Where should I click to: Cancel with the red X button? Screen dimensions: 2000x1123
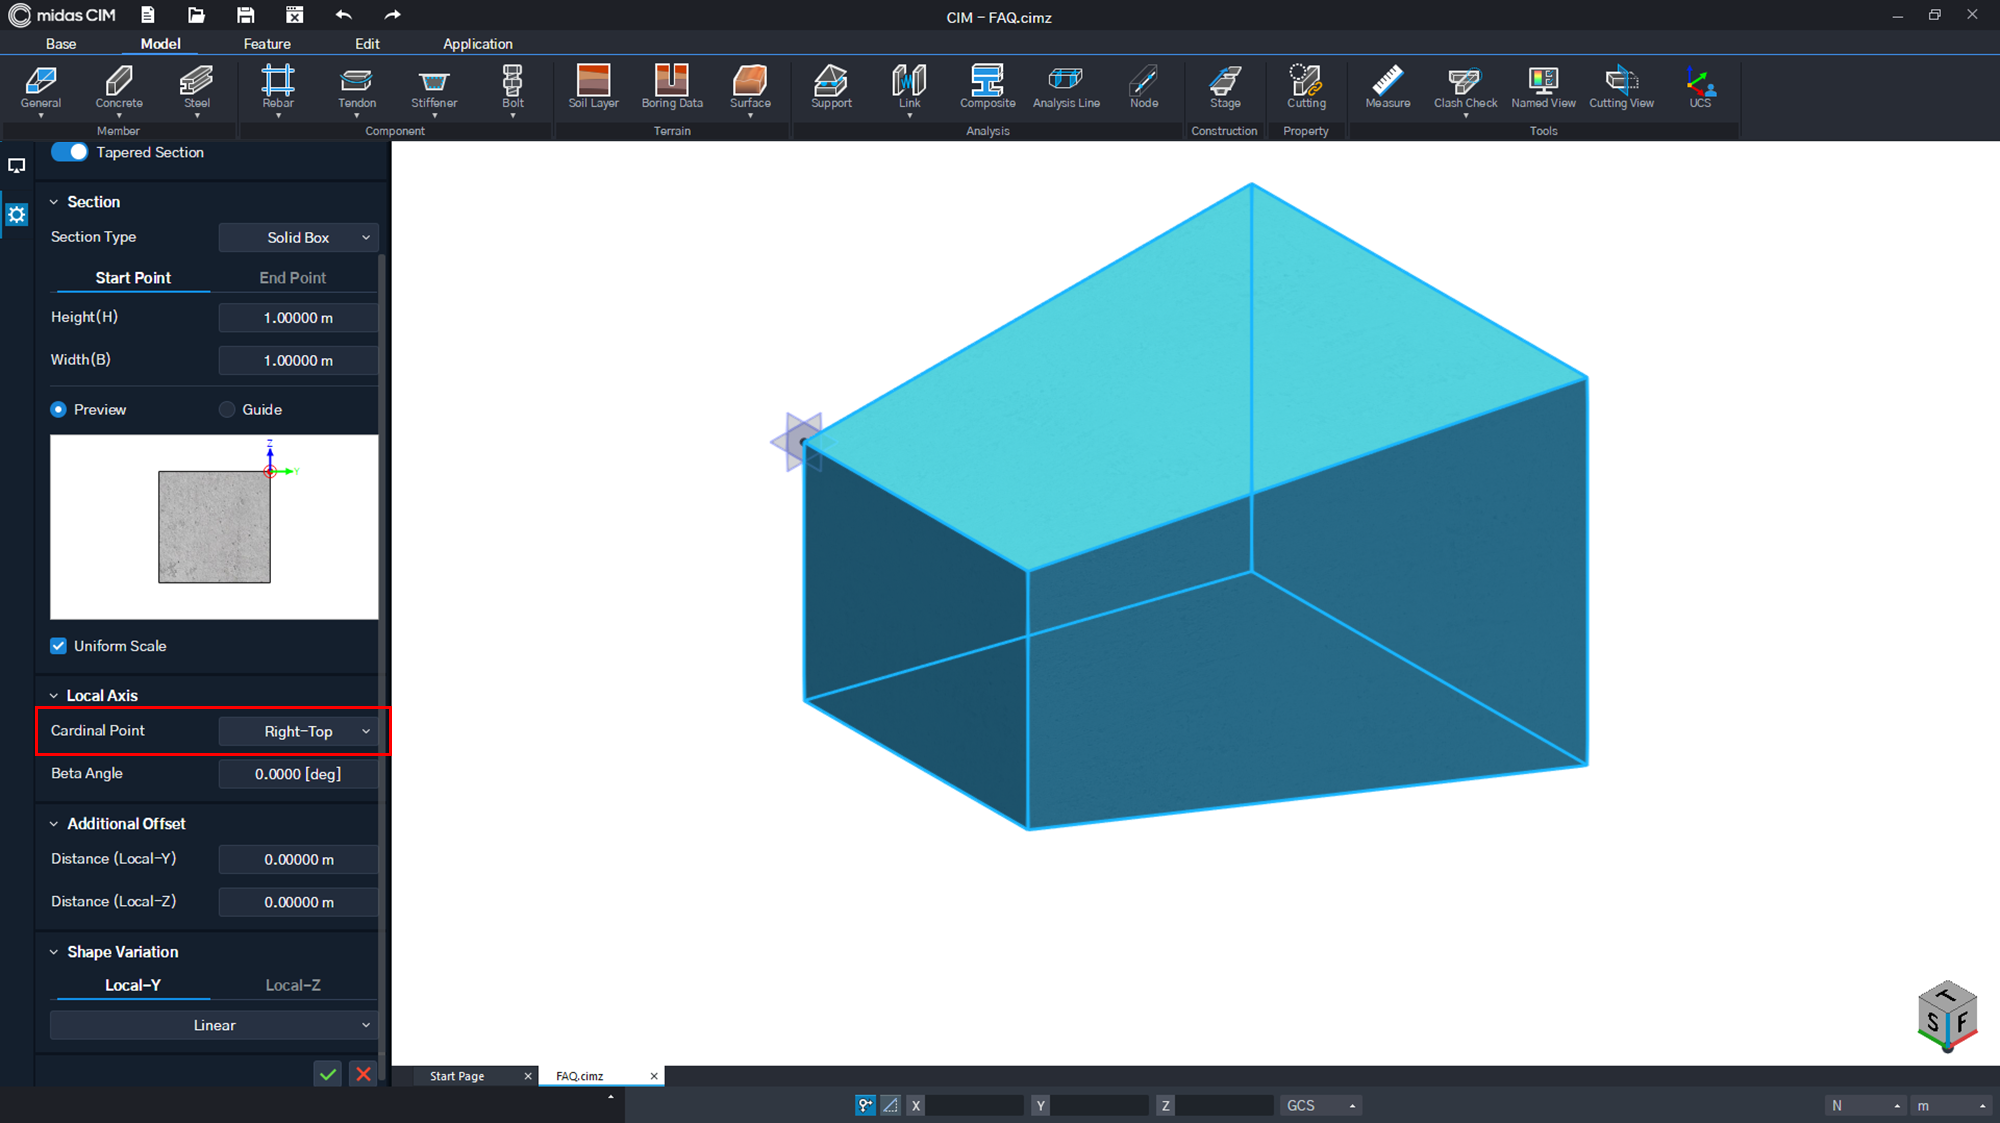pyautogui.click(x=363, y=1074)
